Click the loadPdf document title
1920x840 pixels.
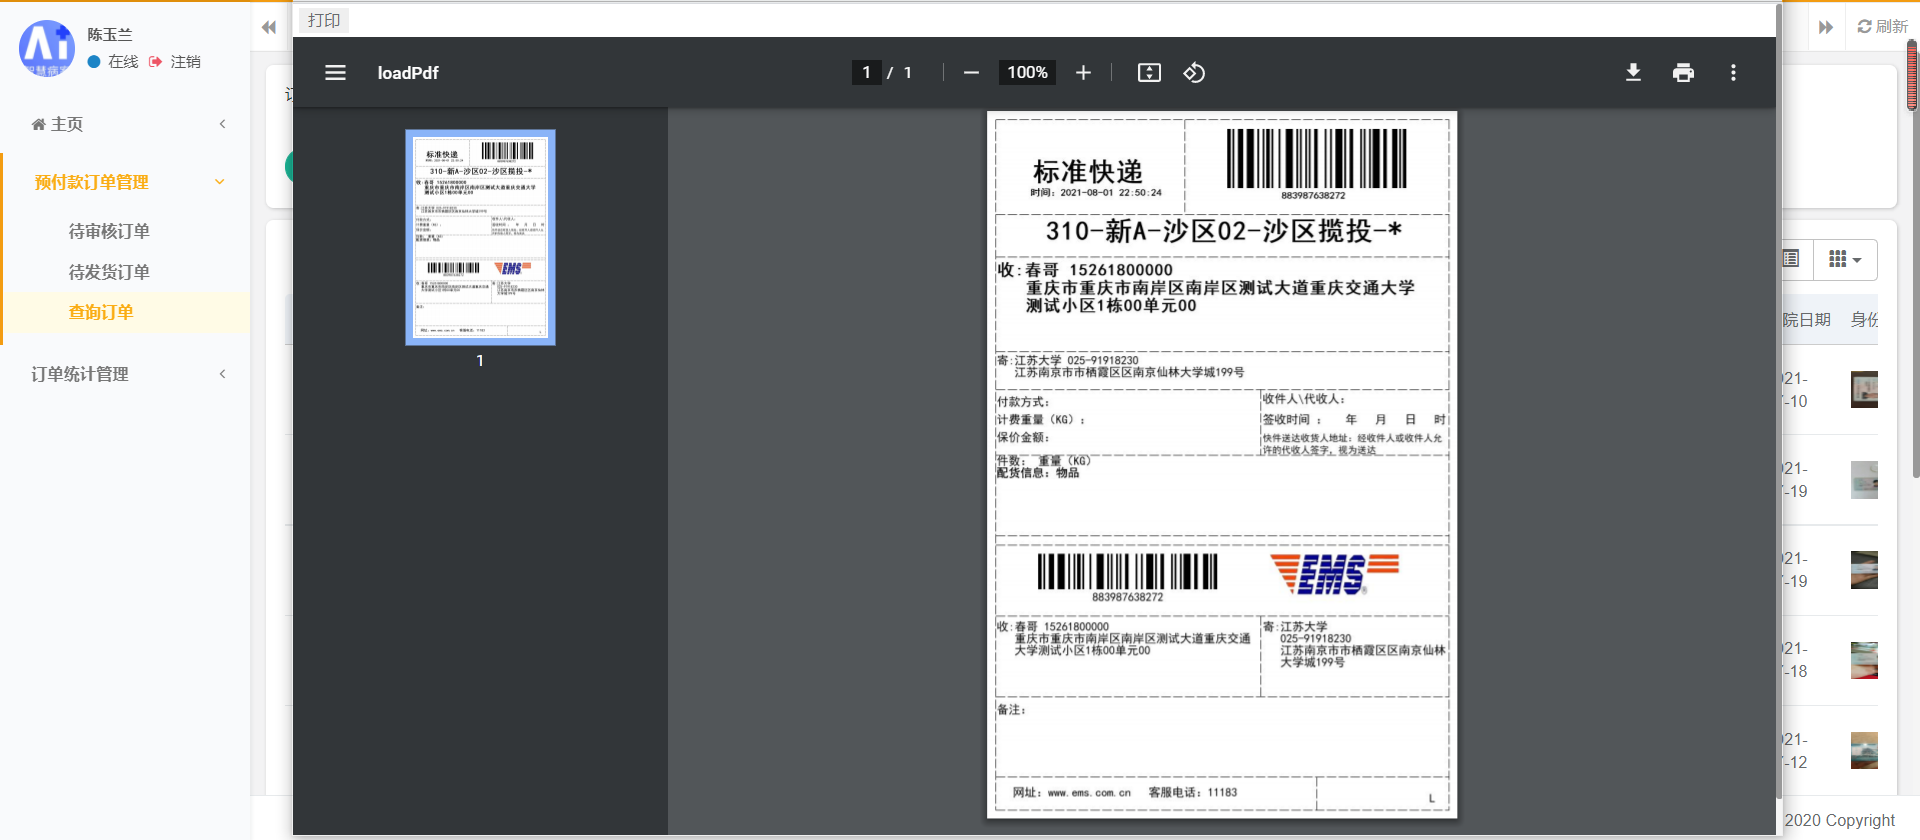pos(408,73)
